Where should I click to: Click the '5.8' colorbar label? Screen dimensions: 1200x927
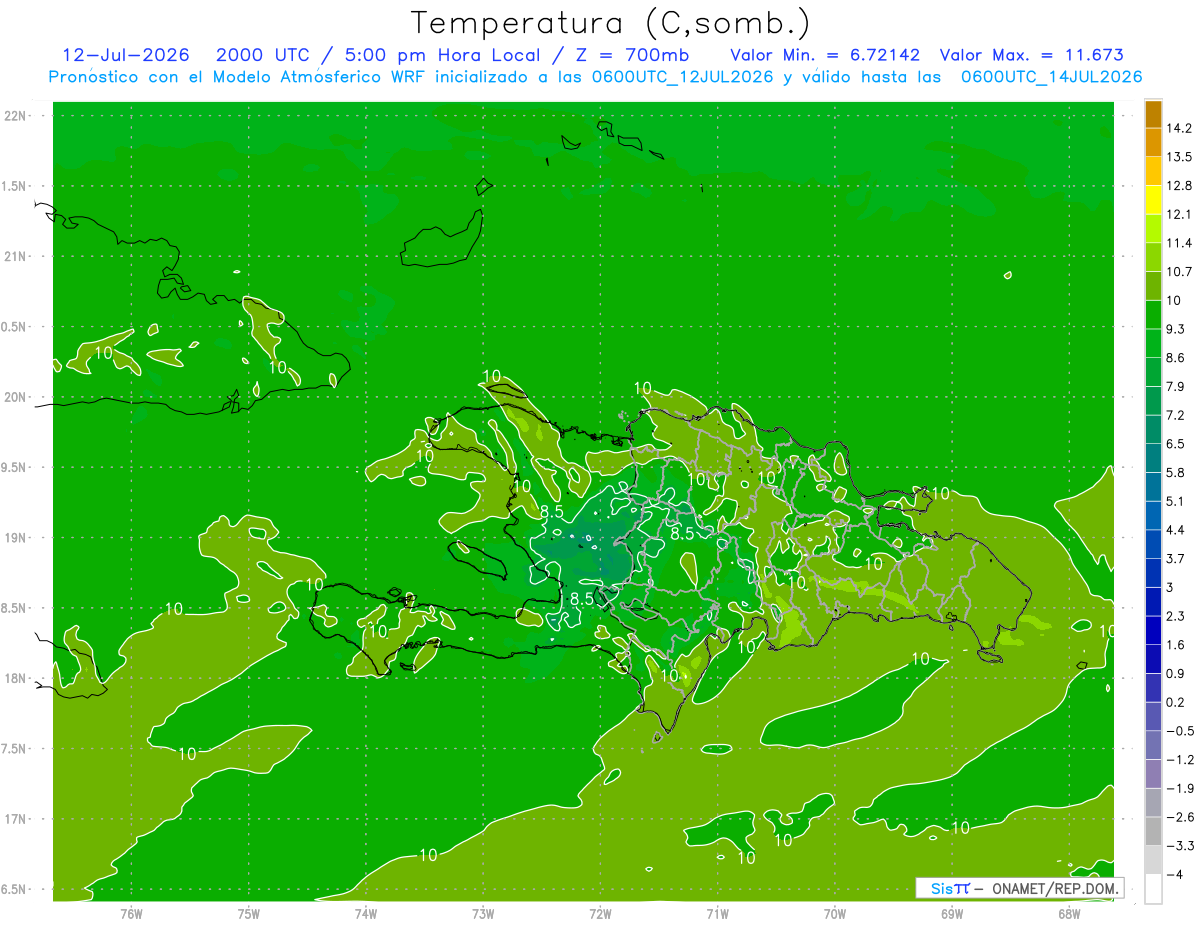[x=1176, y=473]
